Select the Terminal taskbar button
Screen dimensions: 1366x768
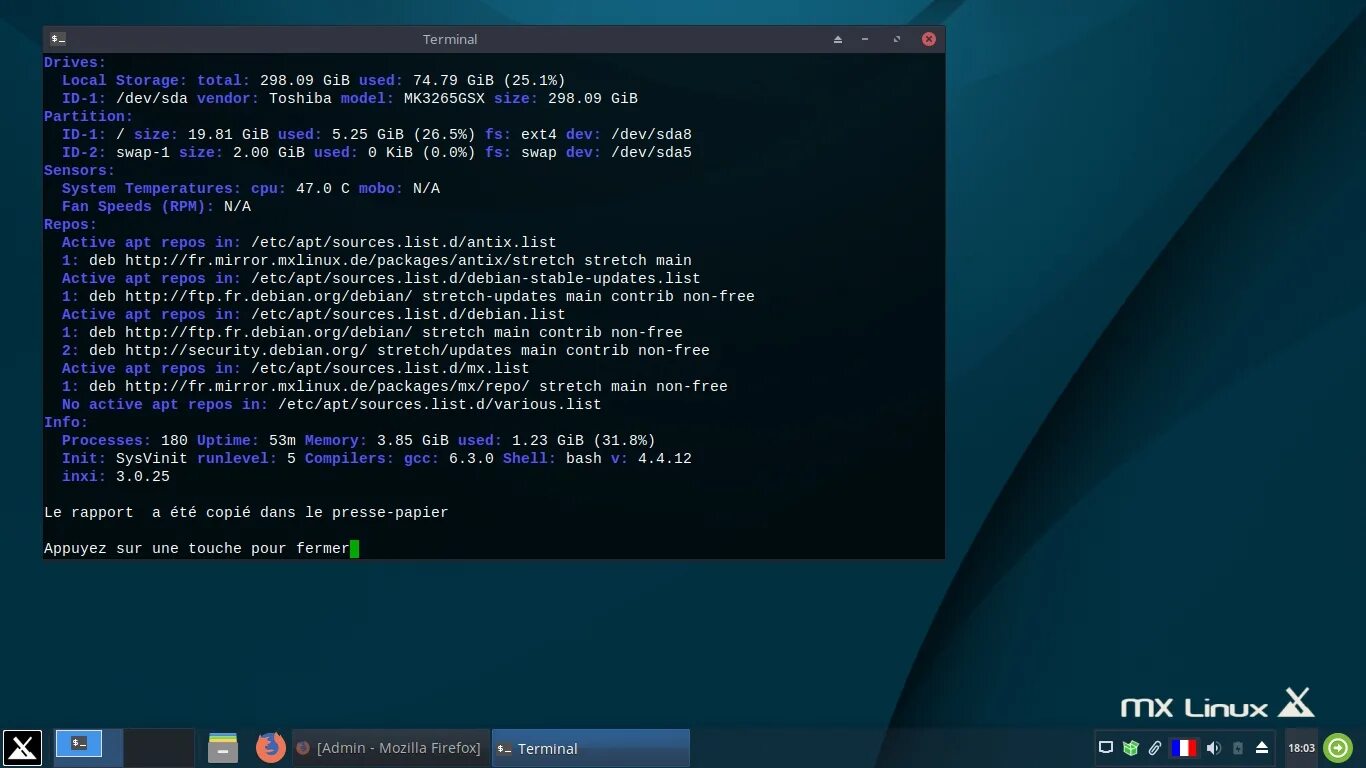pos(591,748)
